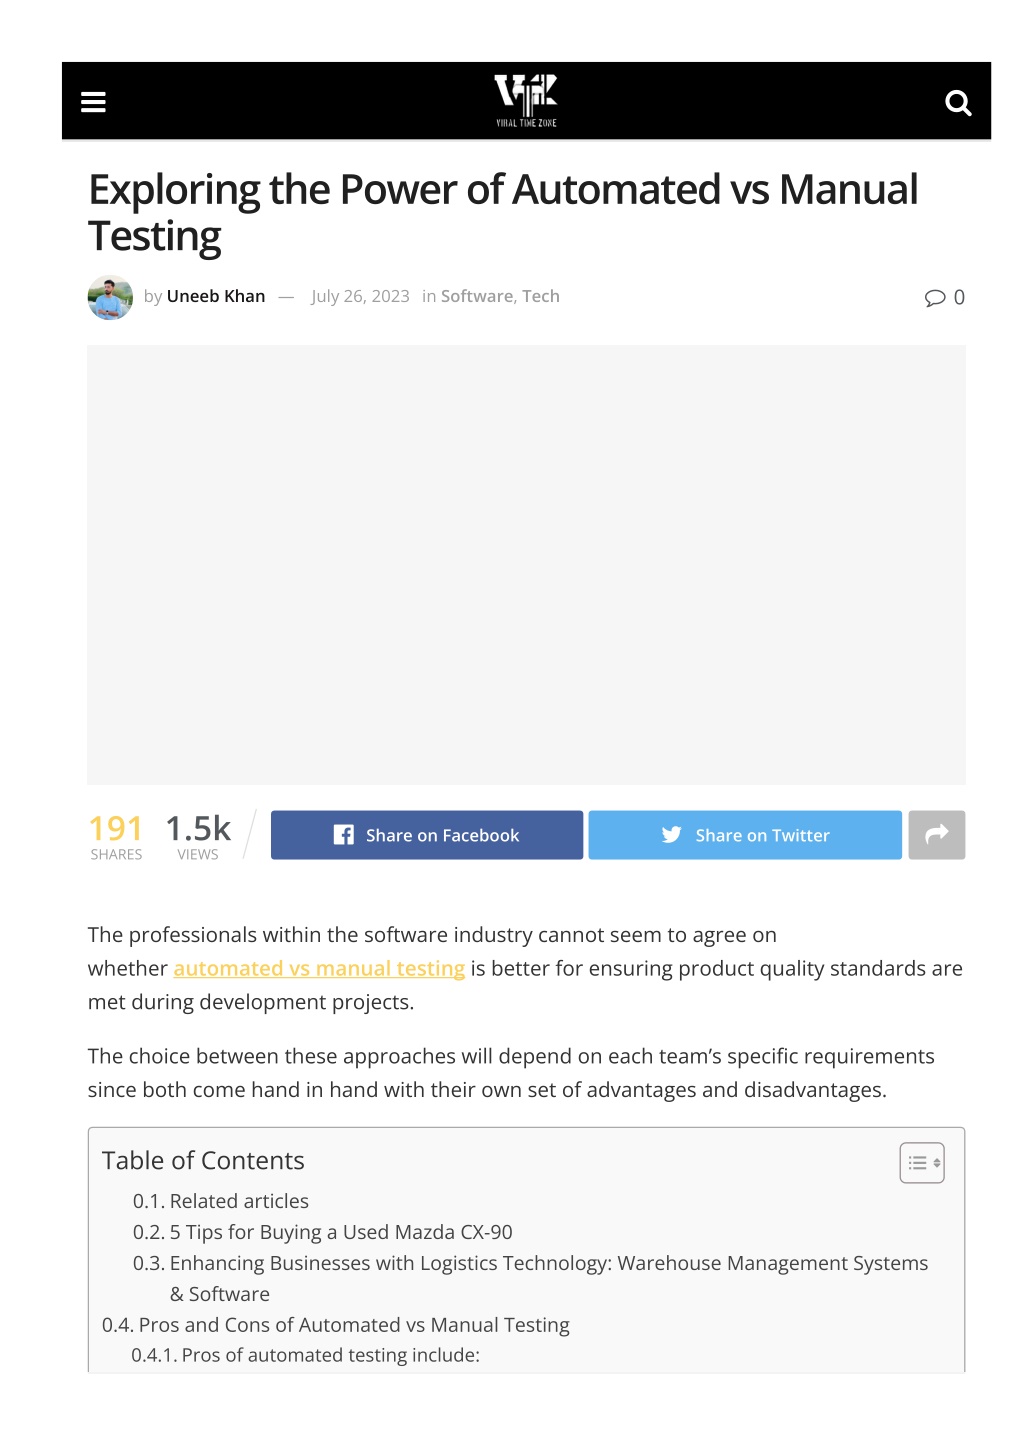The width and height of the screenshot is (1024, 1449).
Task: Click the Facebook logo icon on share button
Action: [x=343, y=835]
